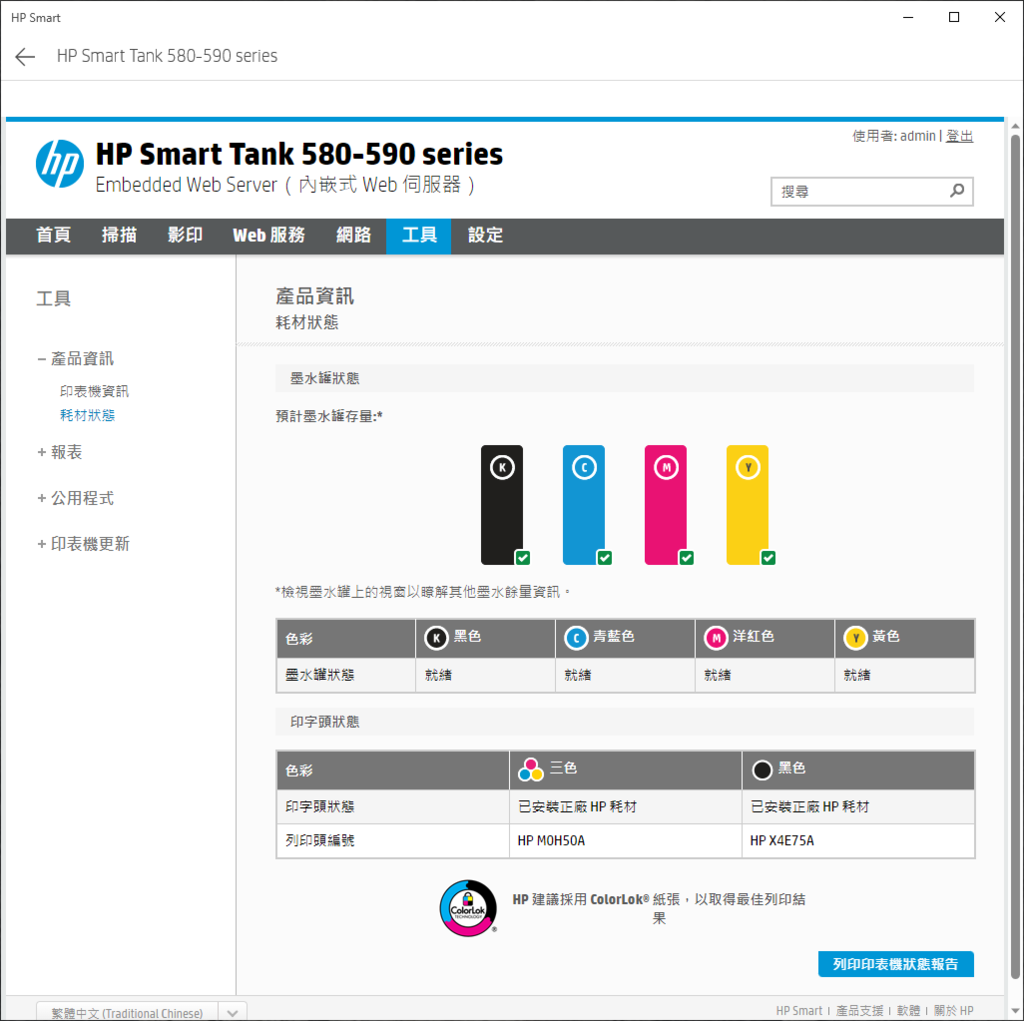Click the green check on yellow tank
Screen dimensions: 1024x1021
click(x=768, y=557)
